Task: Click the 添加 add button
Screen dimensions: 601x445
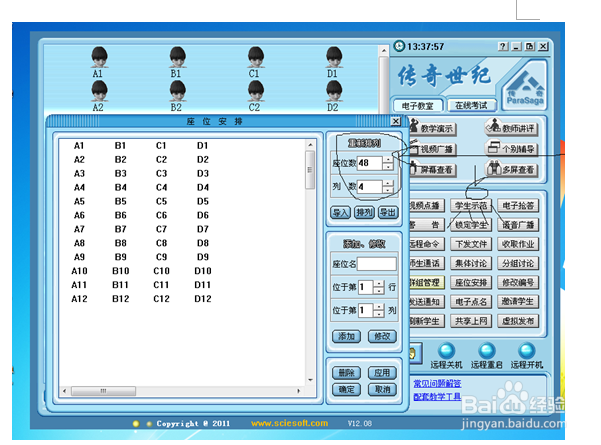Action: click(346, 336)
